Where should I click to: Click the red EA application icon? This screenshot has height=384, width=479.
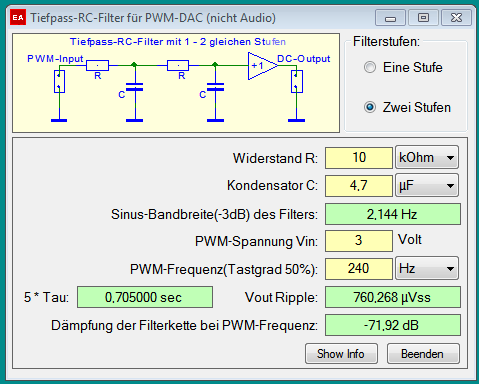[18, 17]
